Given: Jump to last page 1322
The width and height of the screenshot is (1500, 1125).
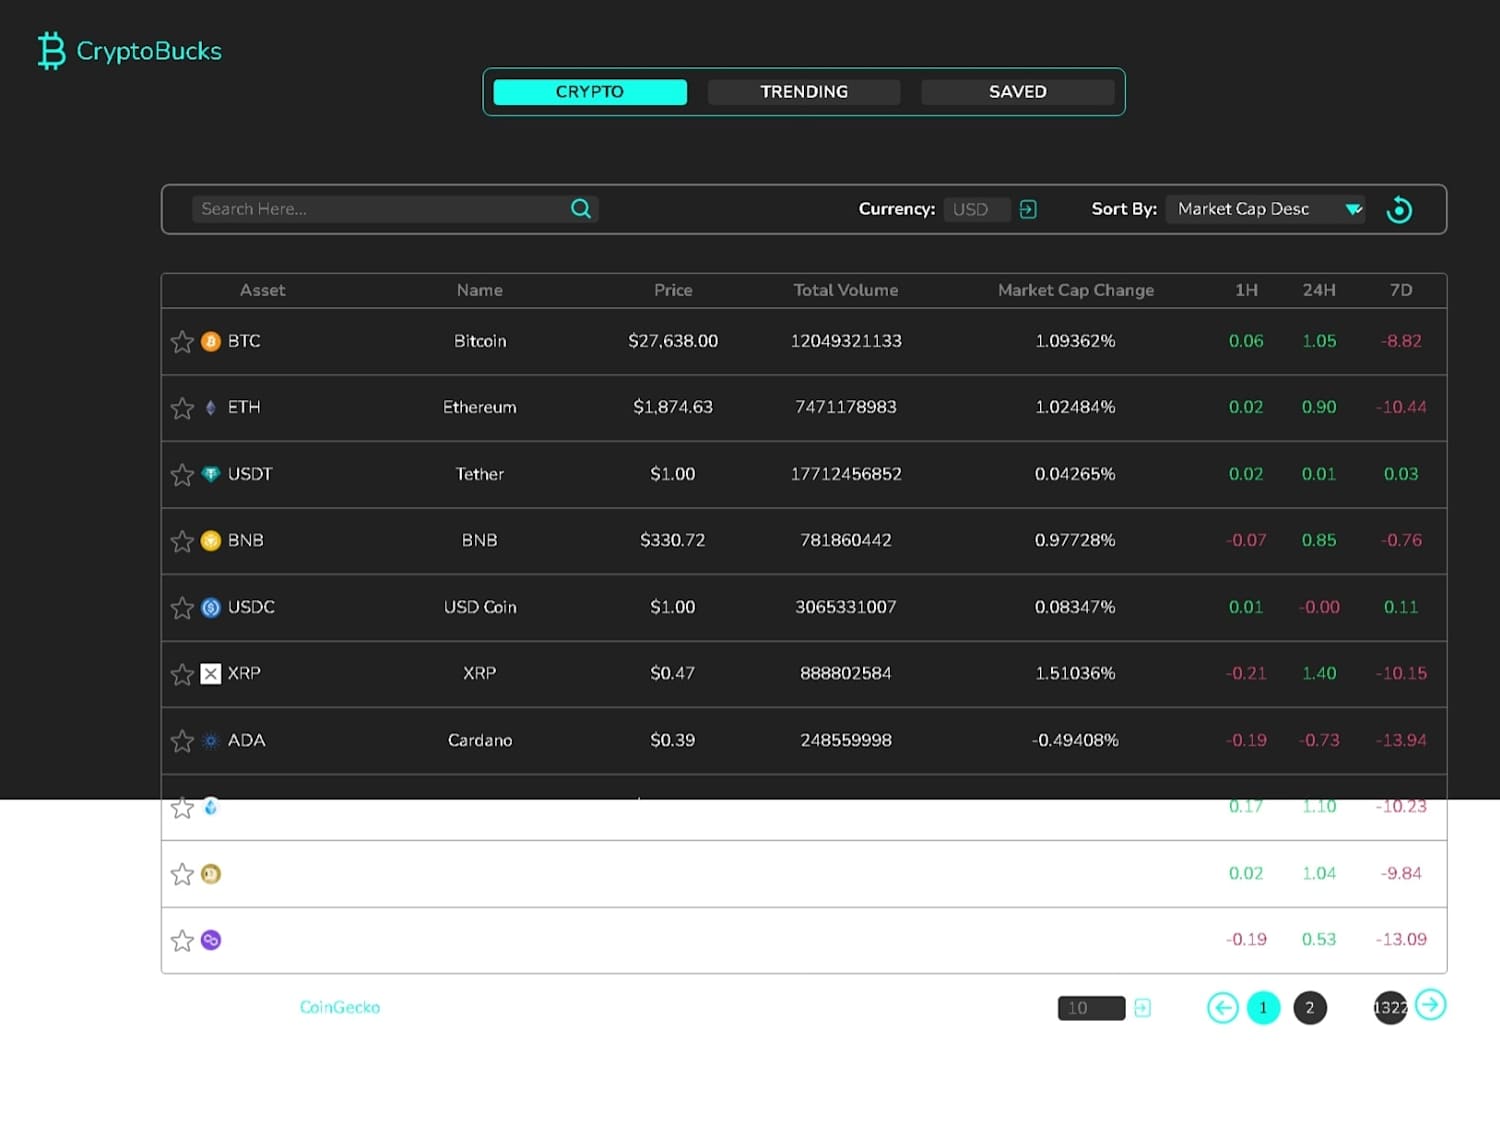Looking at the screenshot, I should (x=1390, y=1008).
